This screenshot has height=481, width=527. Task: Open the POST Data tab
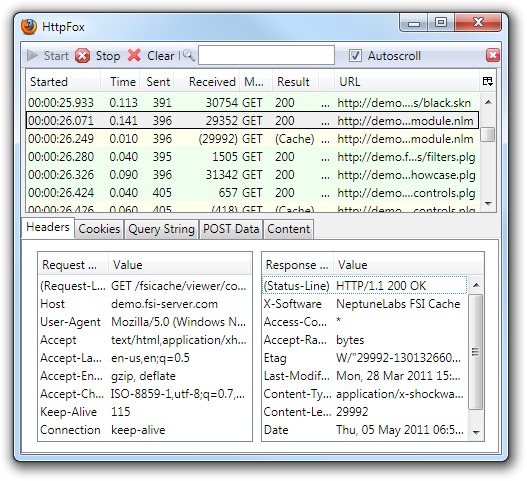(231, 229)
